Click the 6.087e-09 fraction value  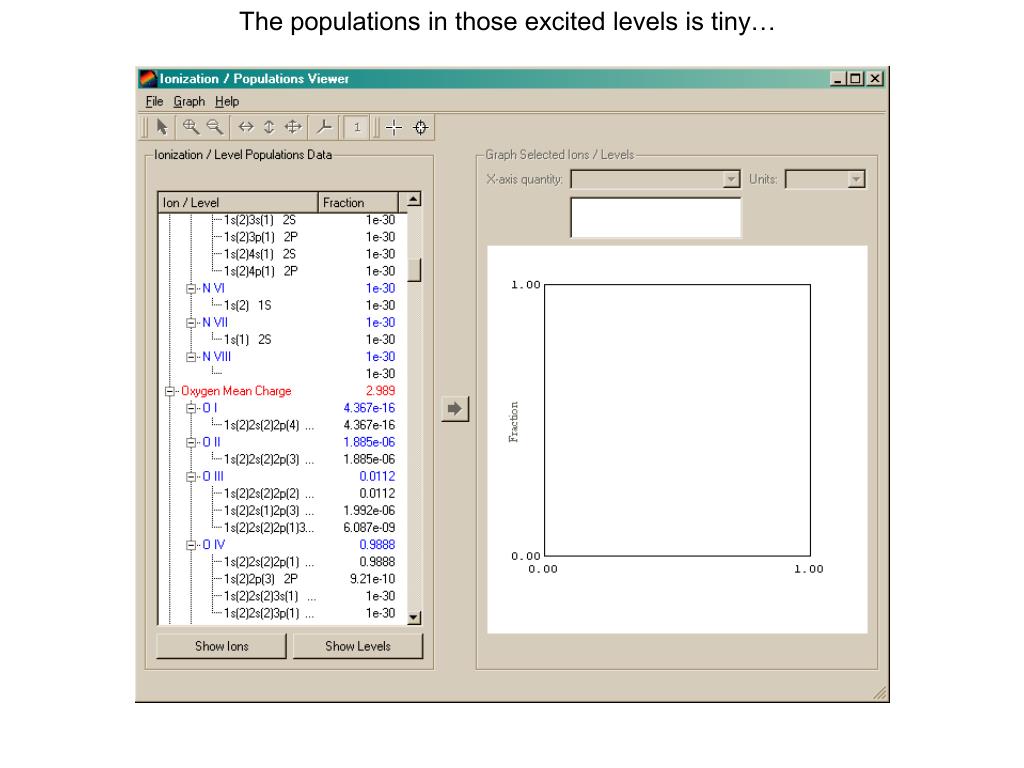tap(369, 528)
